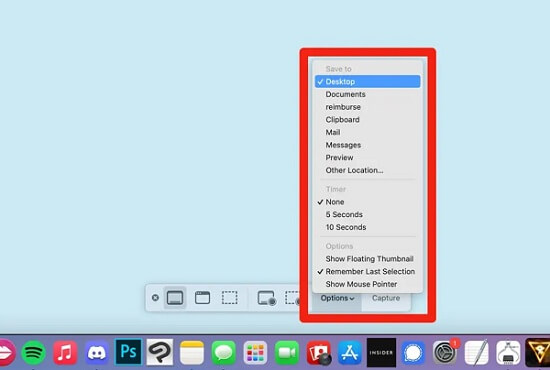Image resolution: width=550 pixels, height=370 pixels.
Task: Launch Photoshop from the Dock
Action: point(128,352)
